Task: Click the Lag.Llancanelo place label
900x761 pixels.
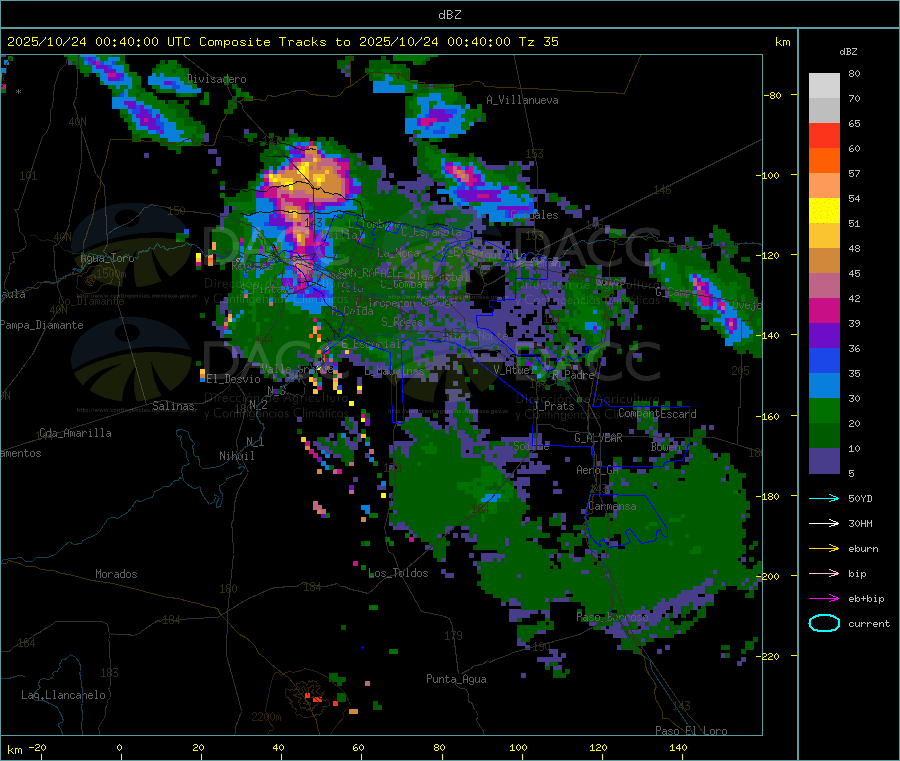Action: coord(64,695)
